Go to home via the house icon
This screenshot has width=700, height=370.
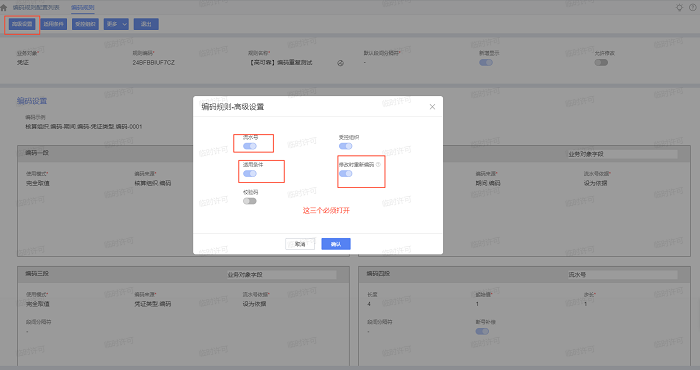click(x=4, y=8)
